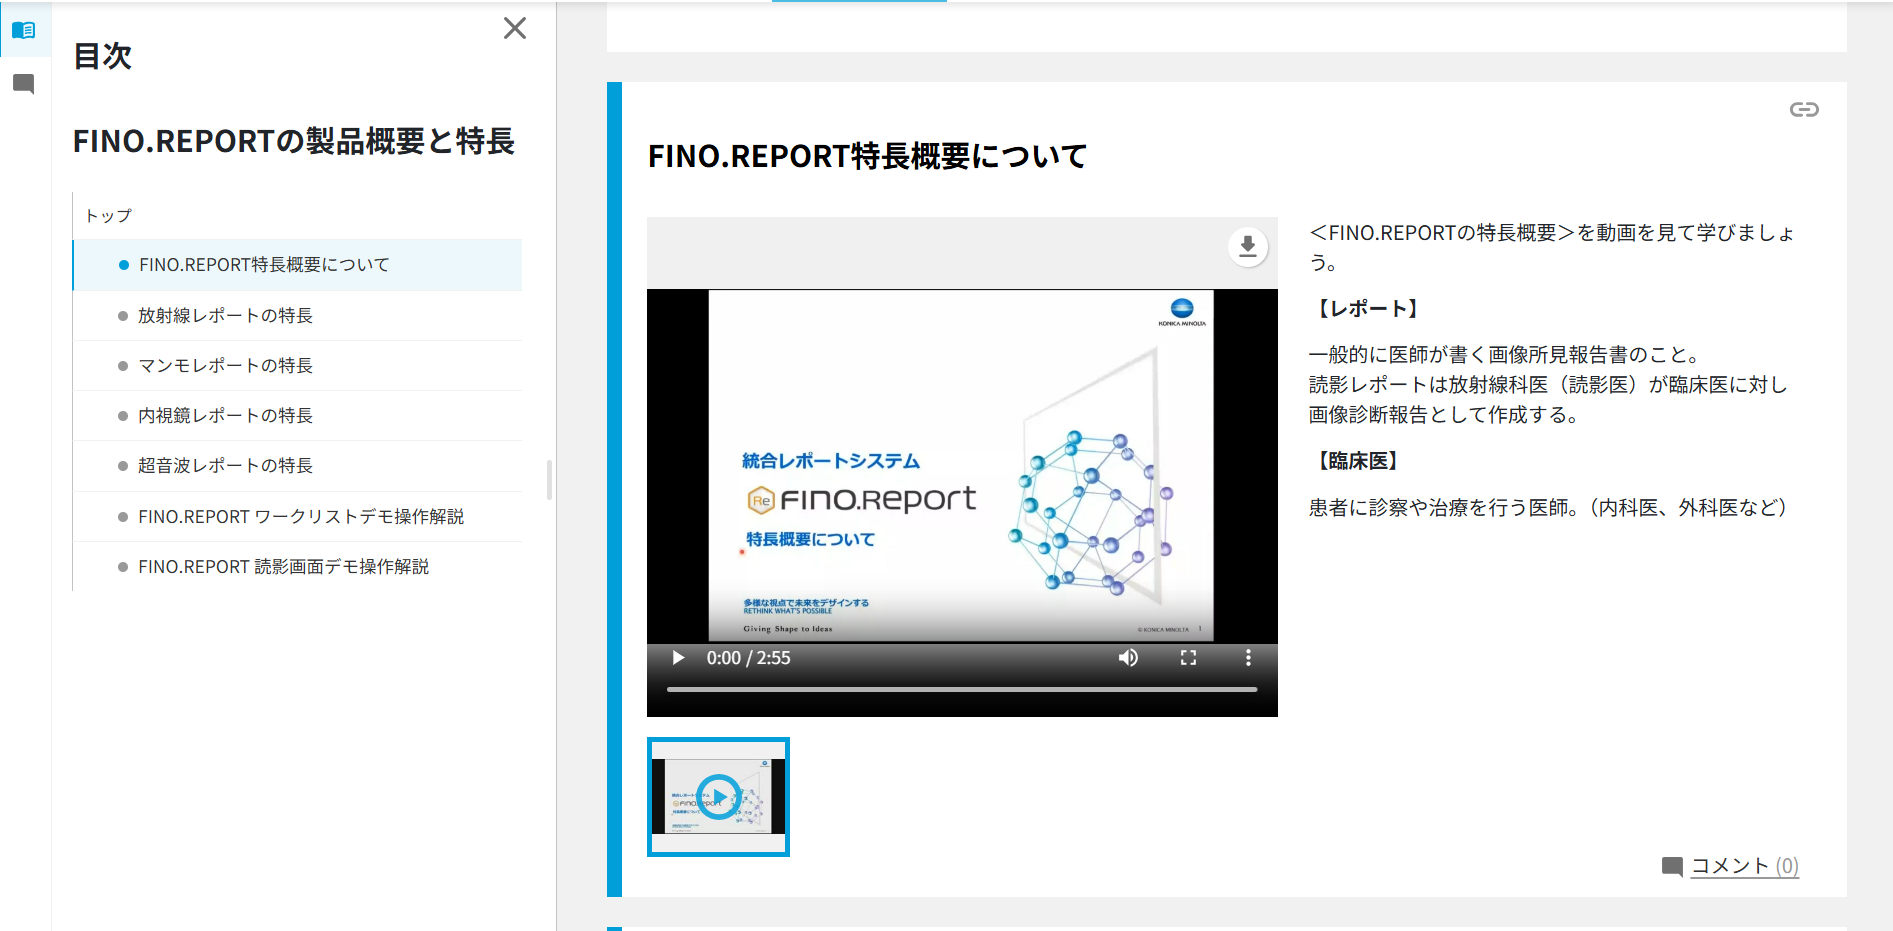1893x931 pixels.
Task: Click the video progress bar to seek
Action: pyautogui.click(x=960, y=688)
